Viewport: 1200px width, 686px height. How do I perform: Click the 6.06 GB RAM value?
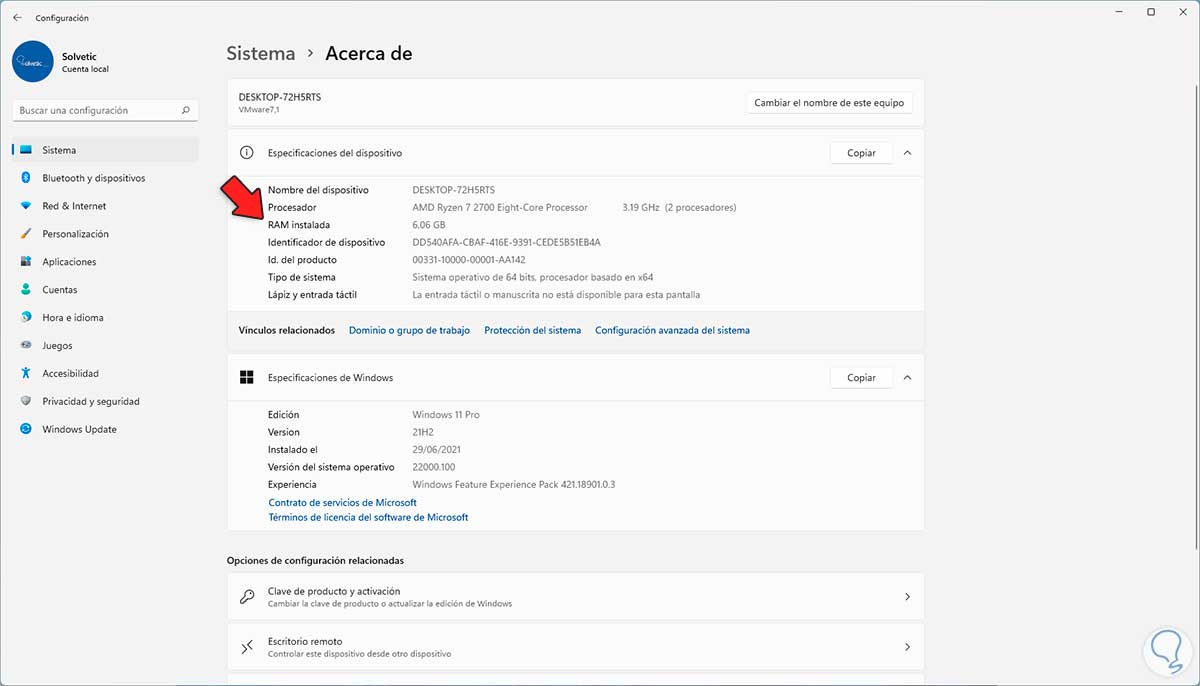coord(429,225)
